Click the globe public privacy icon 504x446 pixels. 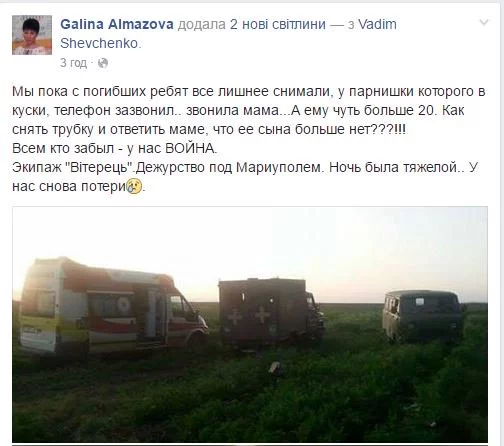pyautogui.click(x=103, y=63)
